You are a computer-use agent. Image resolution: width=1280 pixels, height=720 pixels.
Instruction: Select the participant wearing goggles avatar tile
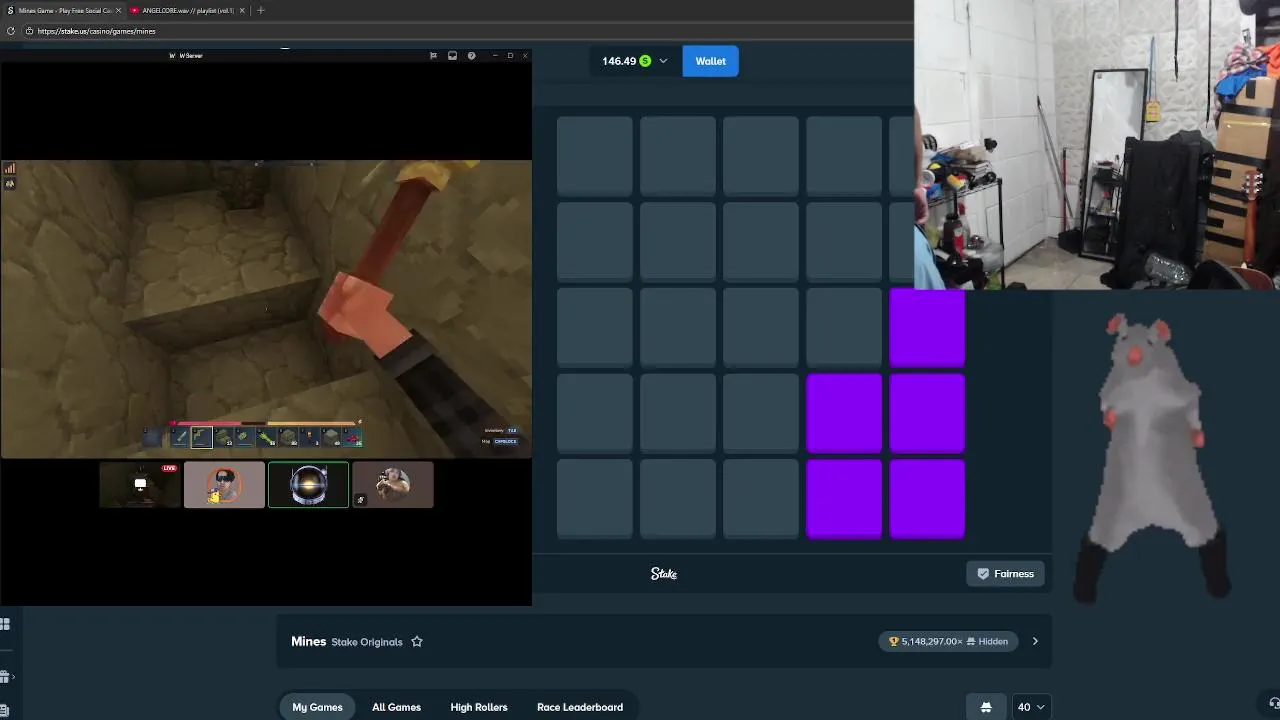click(224, 485)
